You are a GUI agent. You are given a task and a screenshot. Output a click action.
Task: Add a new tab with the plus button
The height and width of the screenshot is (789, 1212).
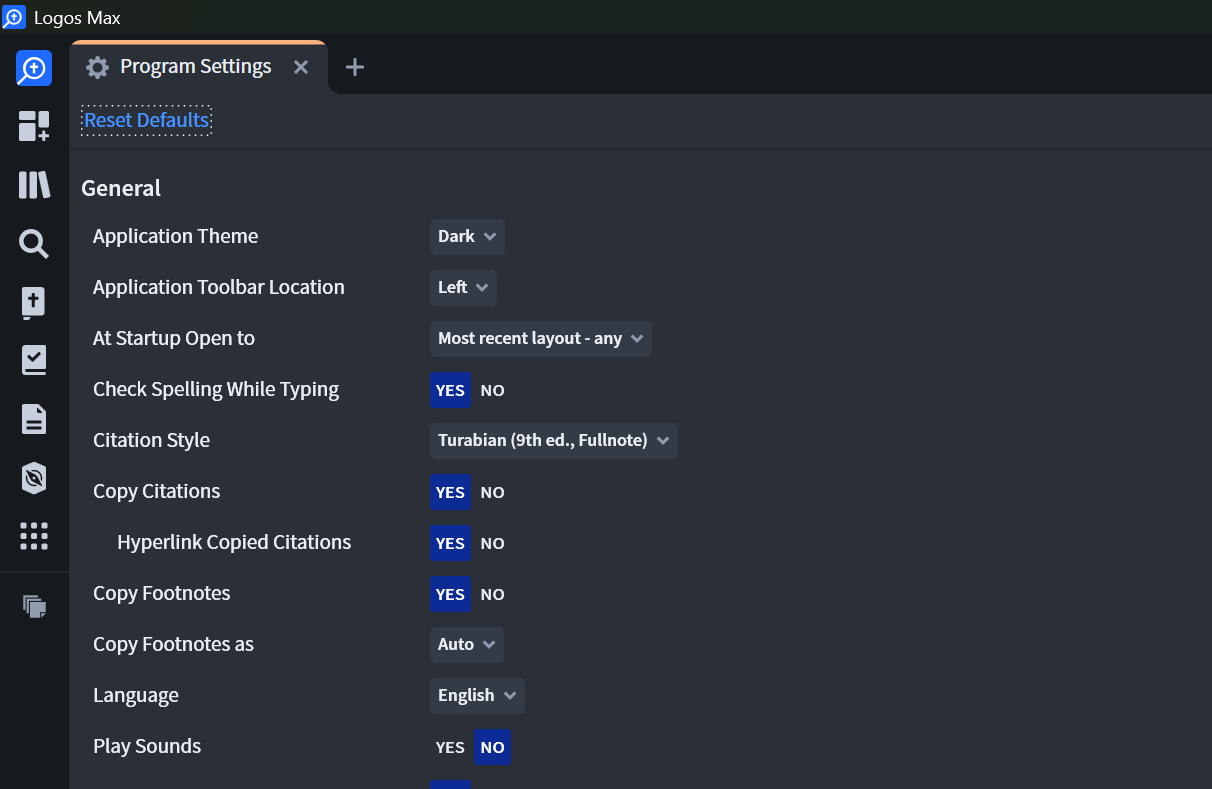[355, 67]
